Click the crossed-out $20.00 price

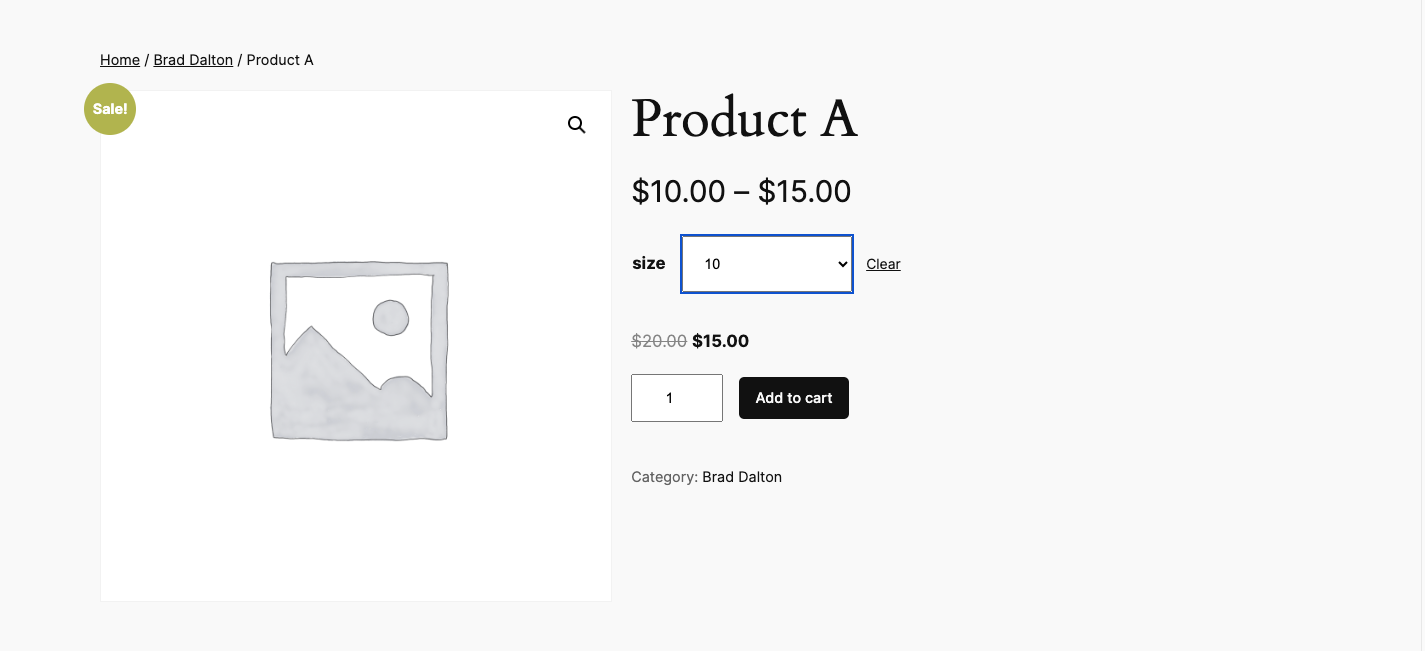pos(659,341)
